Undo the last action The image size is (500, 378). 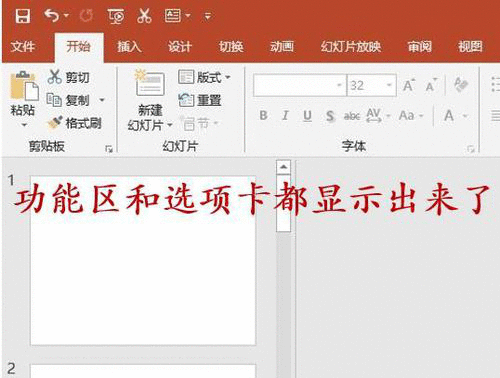coord(52,16)
